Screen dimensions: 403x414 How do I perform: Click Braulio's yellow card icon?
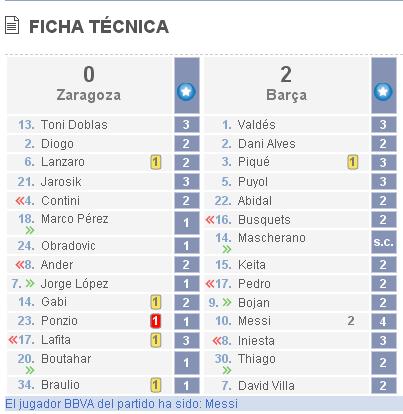155,385
